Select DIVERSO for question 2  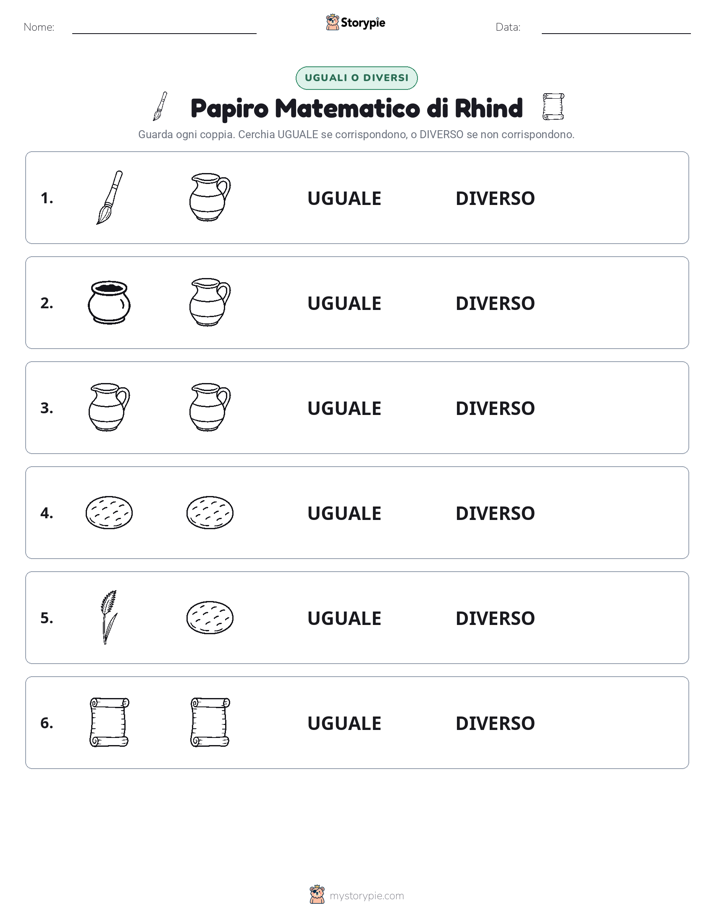tap(495, 303)
